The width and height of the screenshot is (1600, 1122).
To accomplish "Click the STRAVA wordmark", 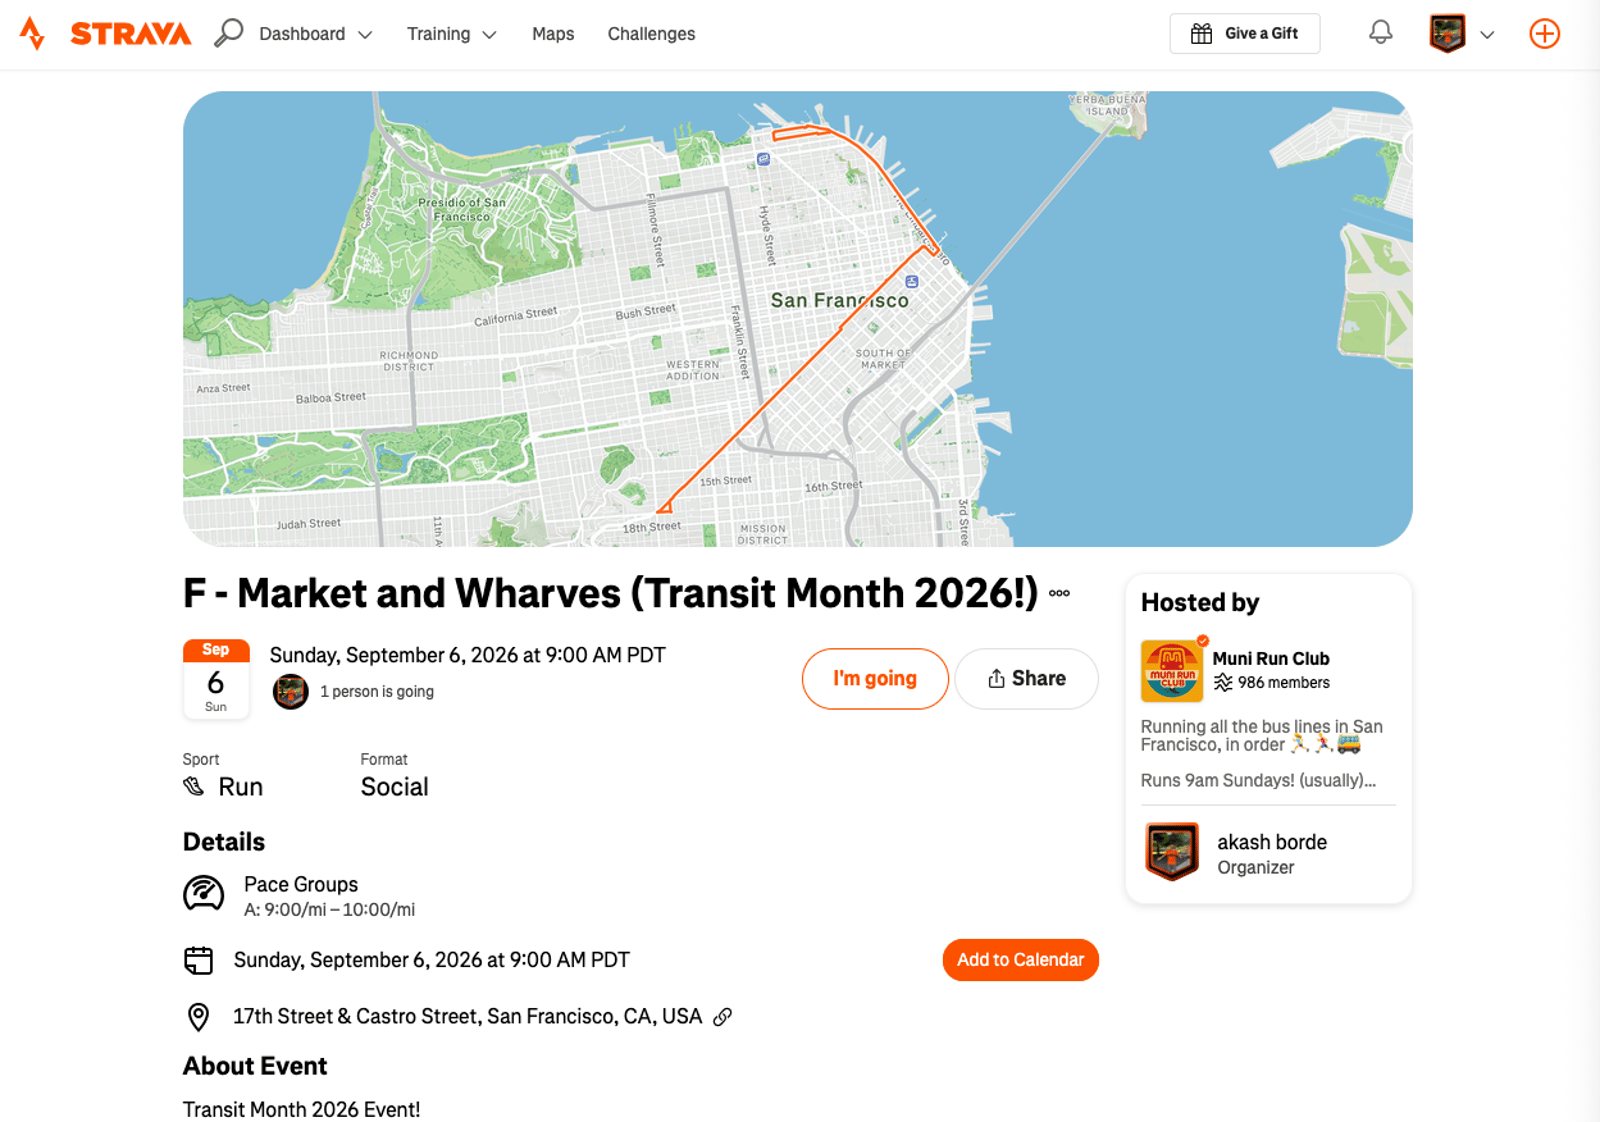I will point(131,34).
